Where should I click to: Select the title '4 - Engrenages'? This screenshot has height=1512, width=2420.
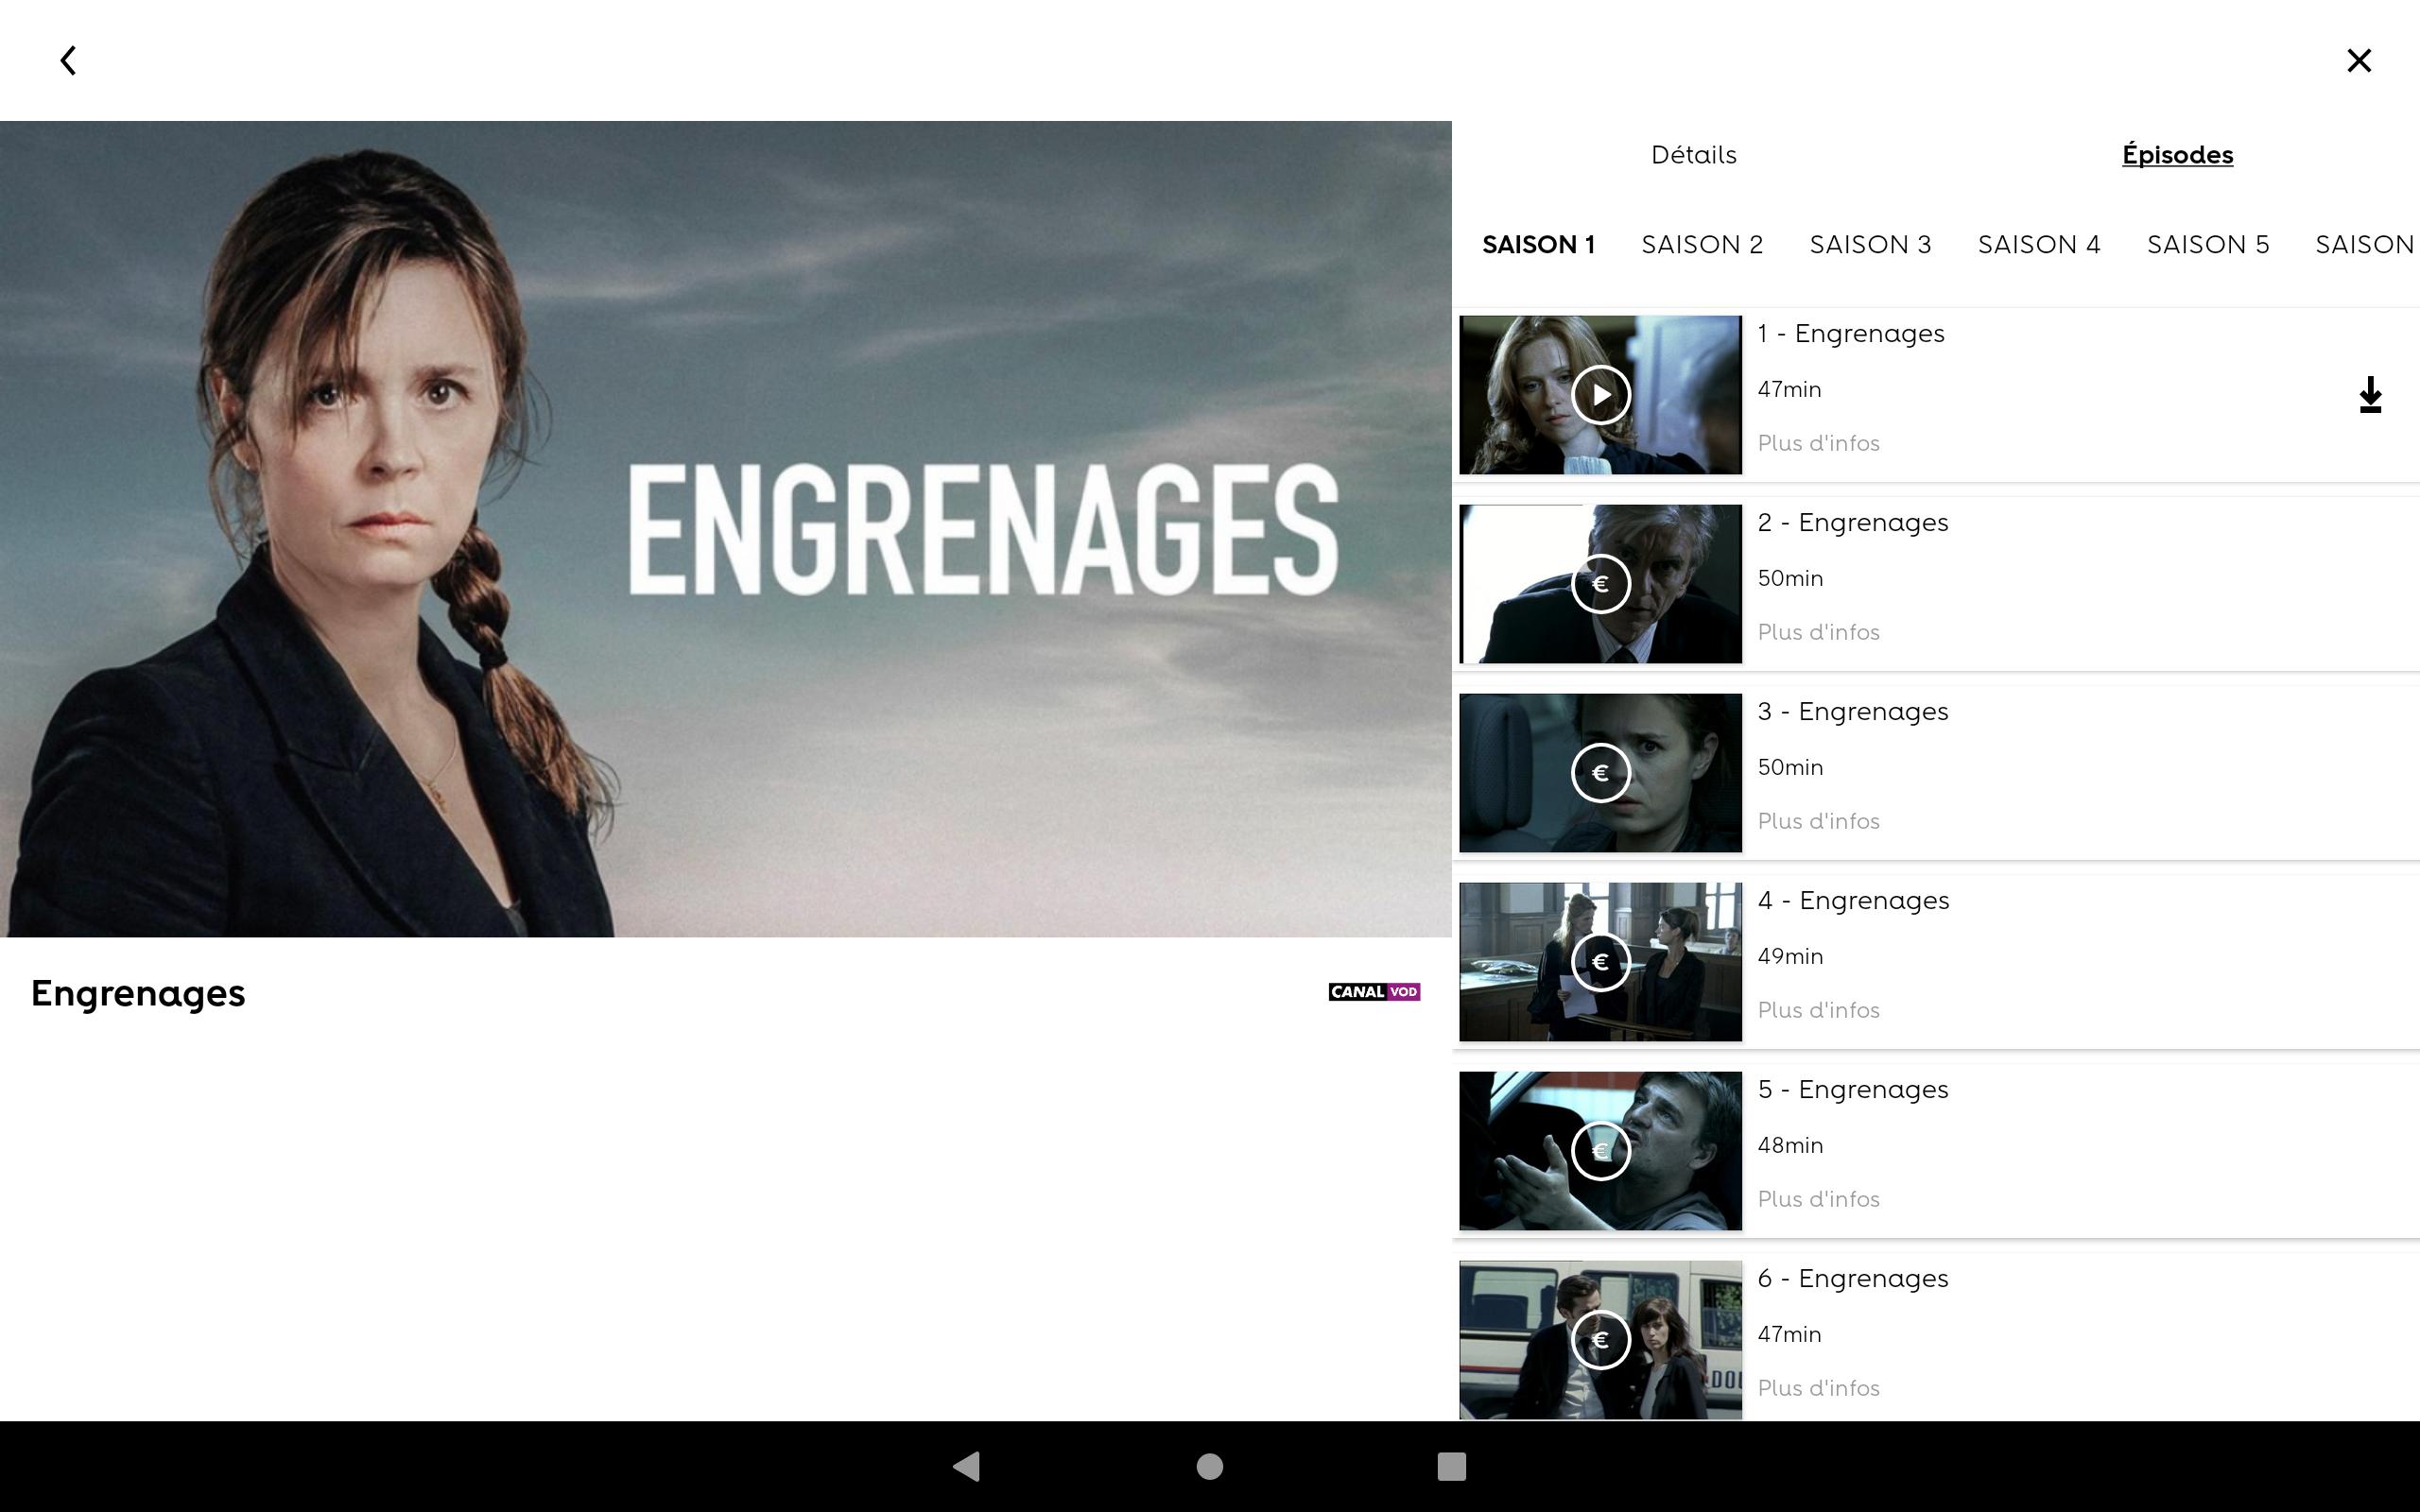coord(1853,901)
